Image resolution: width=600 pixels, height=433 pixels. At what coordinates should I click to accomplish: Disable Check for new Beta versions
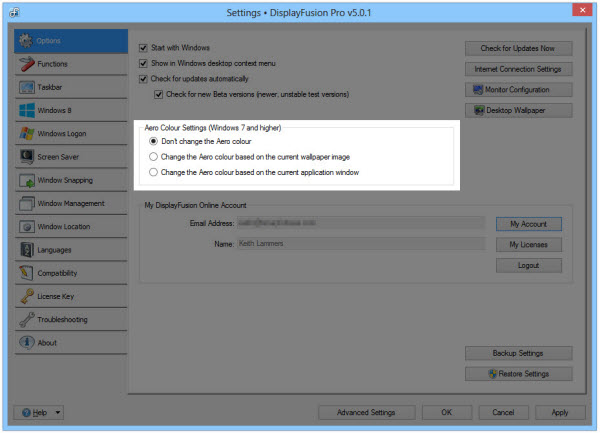tap(158, 94)
